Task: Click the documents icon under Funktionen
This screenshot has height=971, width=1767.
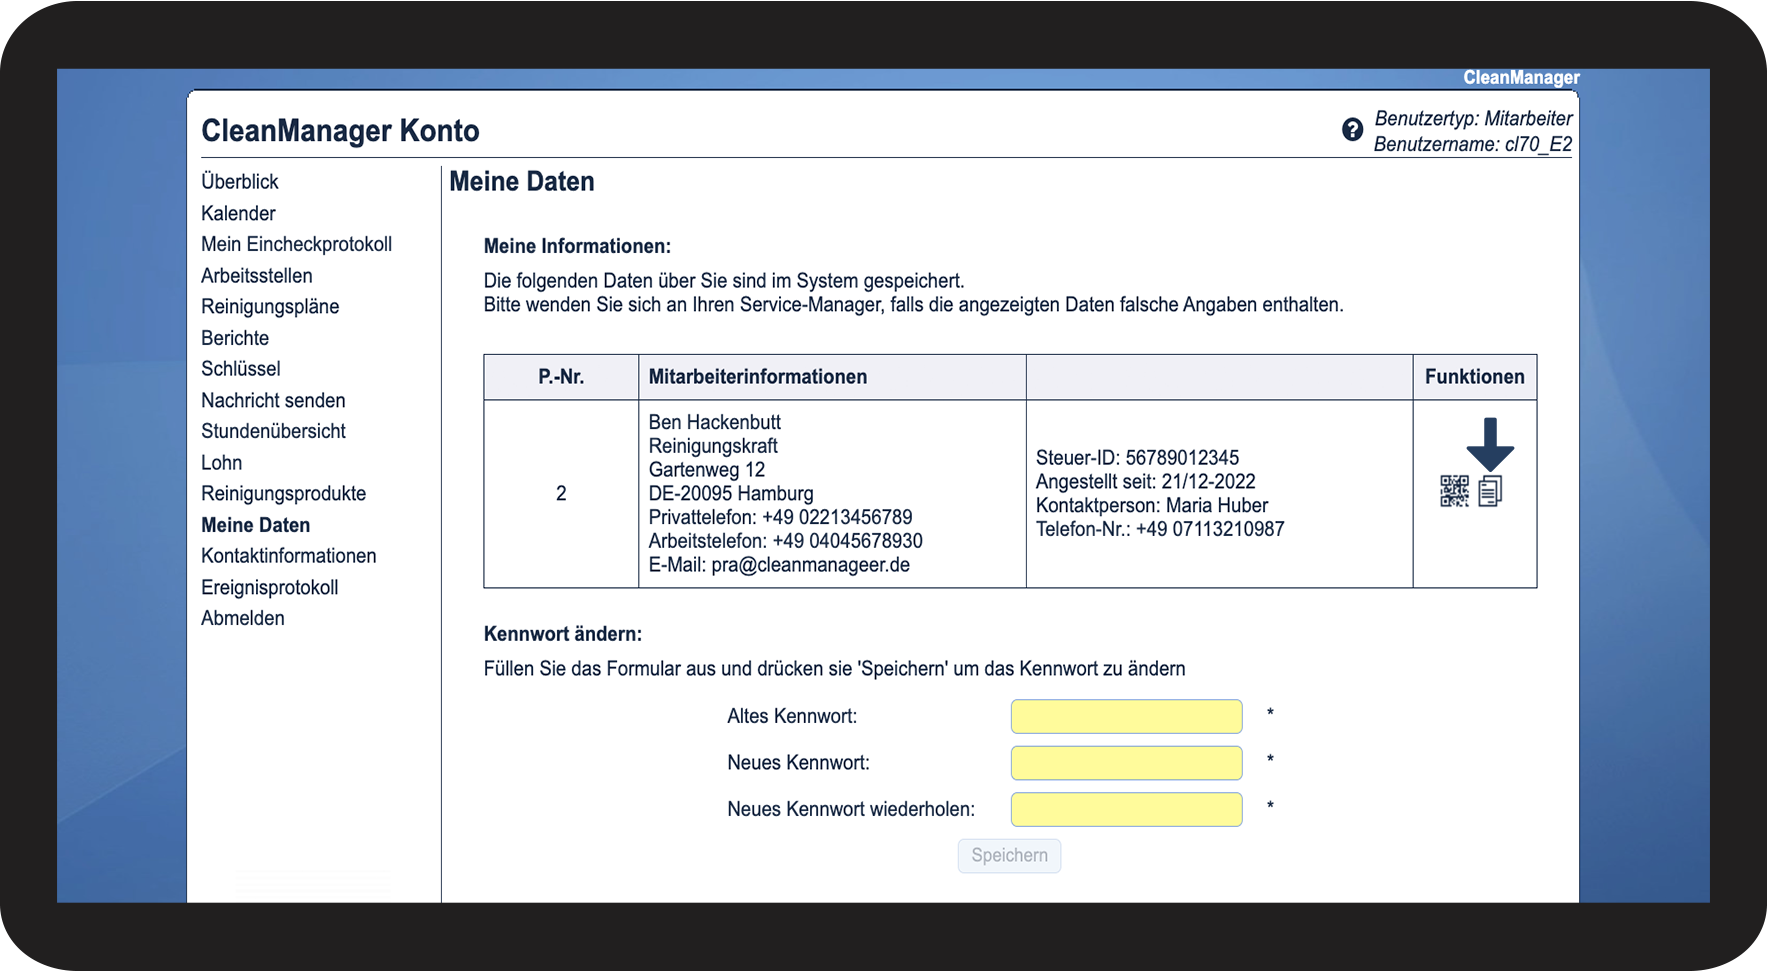Action: 1490,491
